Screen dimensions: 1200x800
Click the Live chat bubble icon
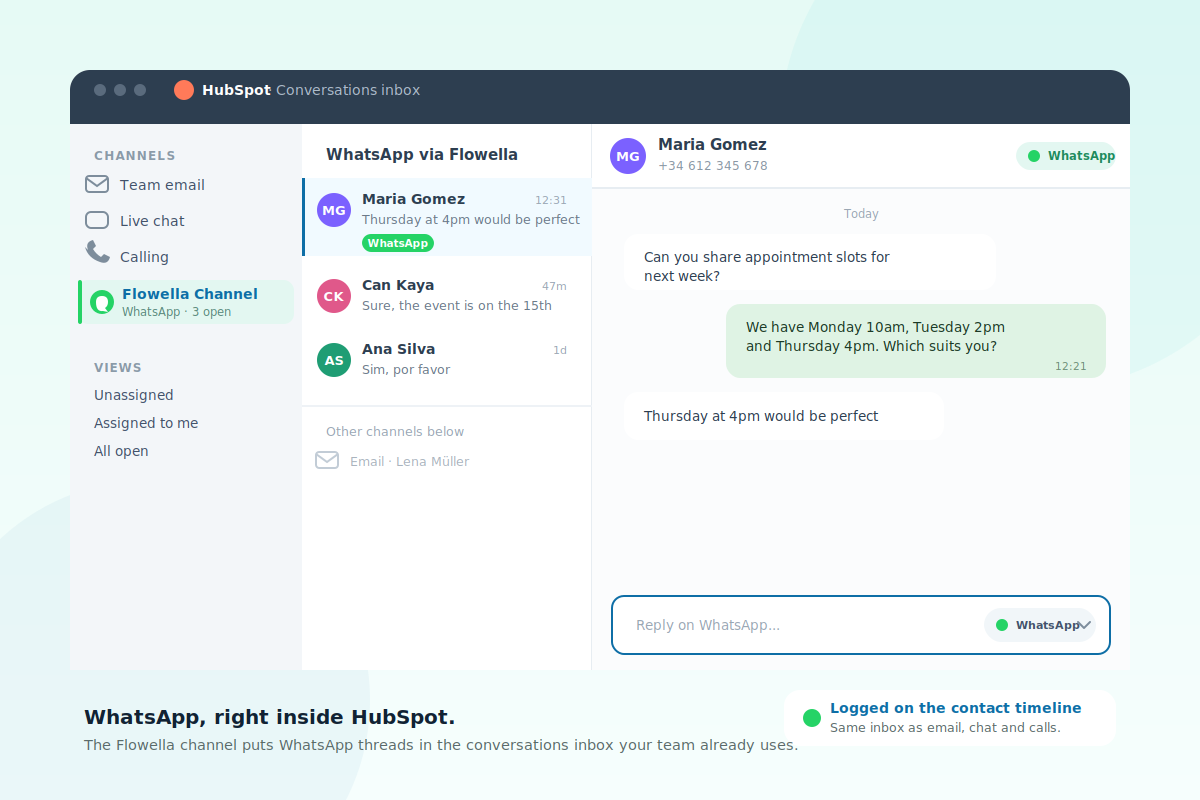(97, 220)
